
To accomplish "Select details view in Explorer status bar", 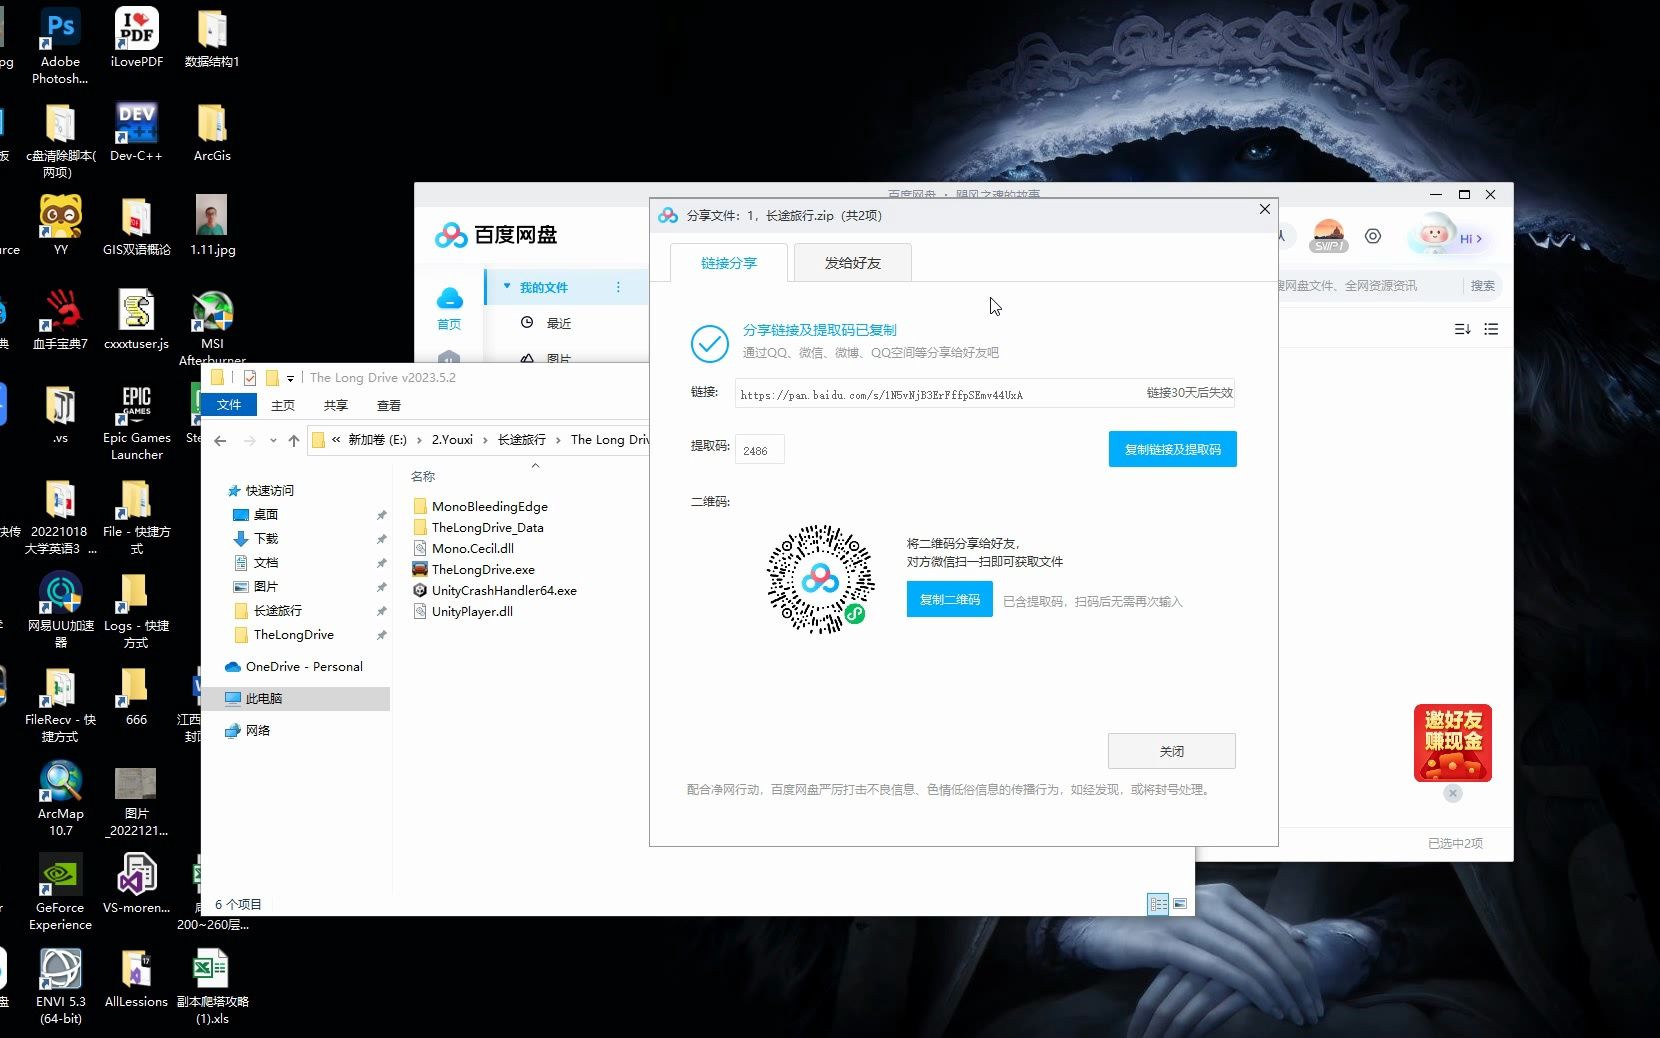I will coord(1159,904).
